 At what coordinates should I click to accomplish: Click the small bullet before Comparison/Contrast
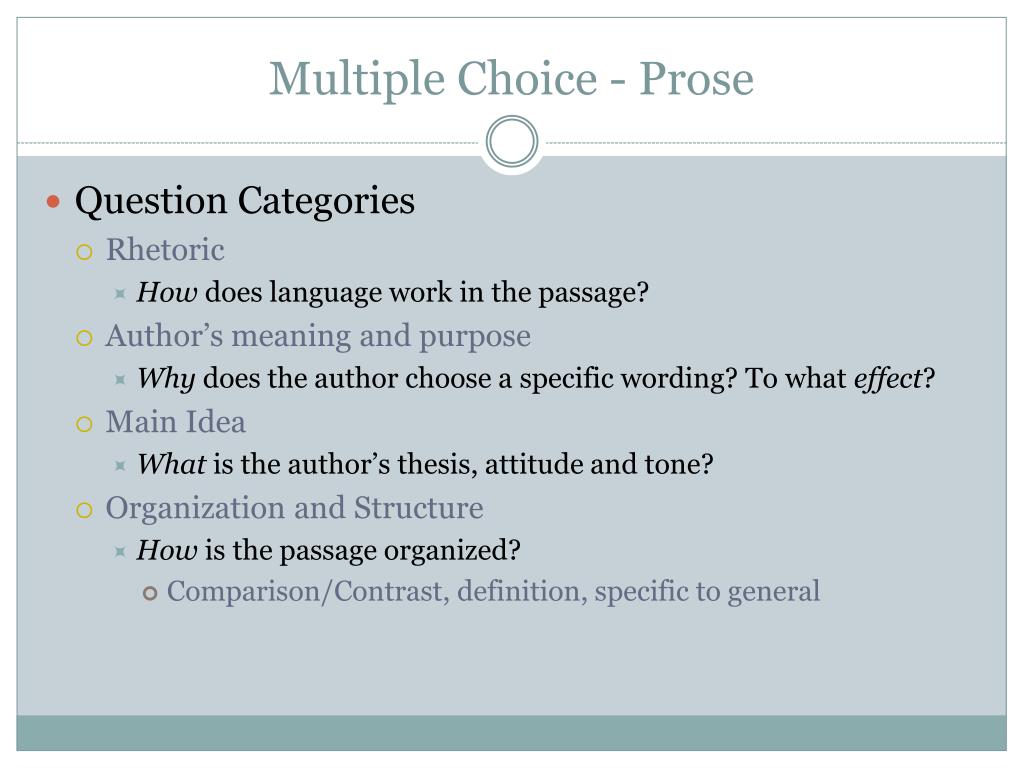150,594
